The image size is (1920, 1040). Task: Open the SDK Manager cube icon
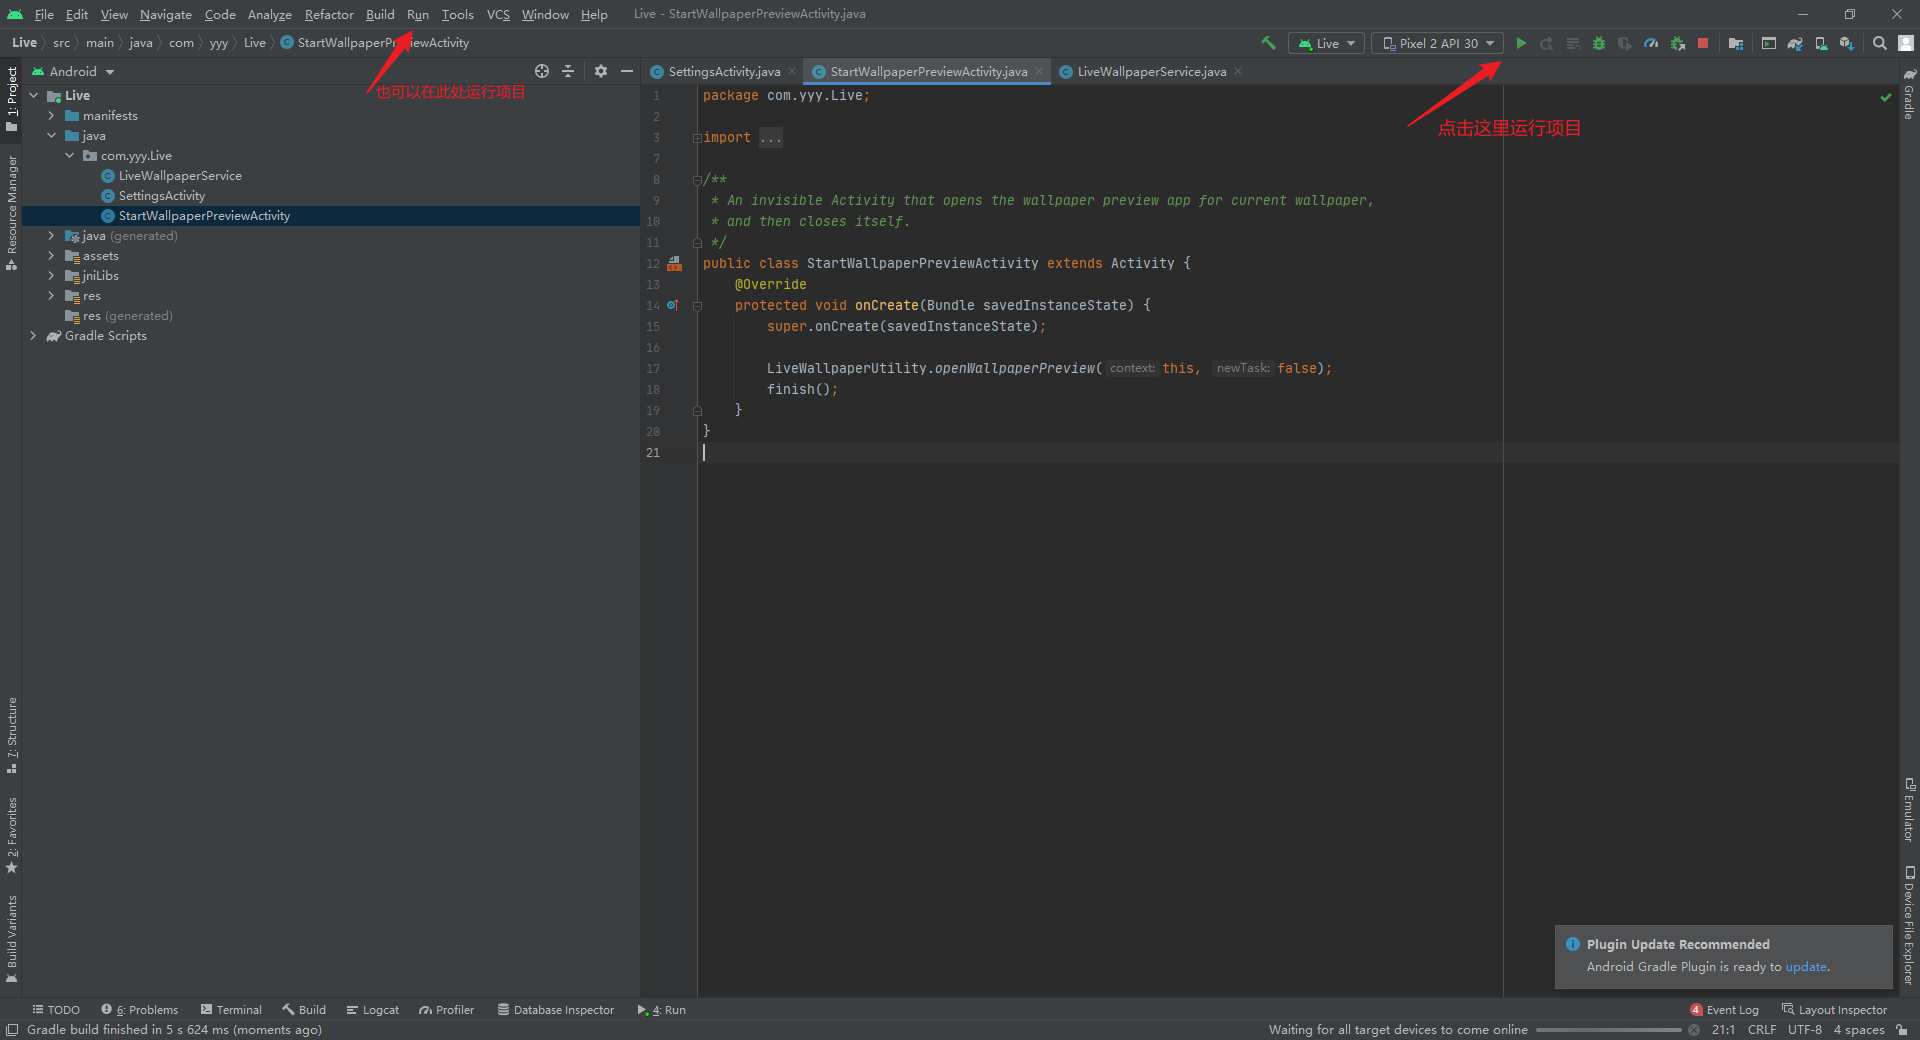coord(1847,43)
